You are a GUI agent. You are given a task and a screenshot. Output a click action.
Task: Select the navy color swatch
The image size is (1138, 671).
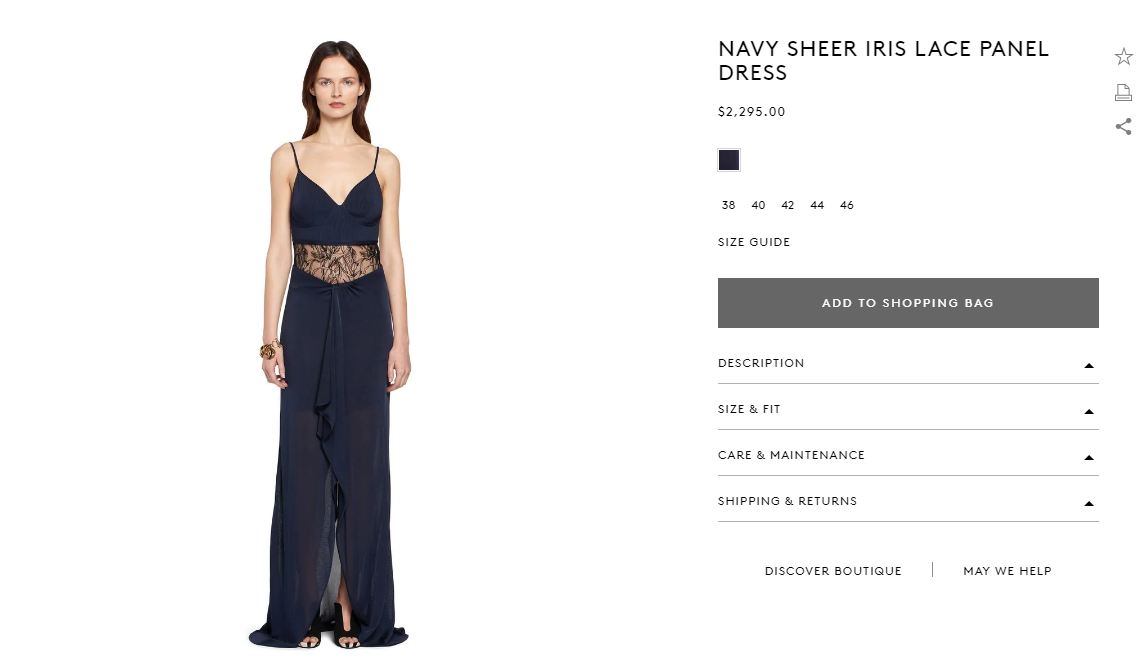pos(729,160)
